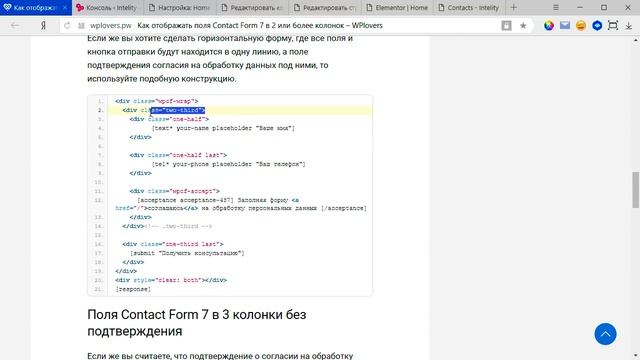Click the submit shortcode line in code
Viewport: 640px width, 360px height.
[187, 253]
